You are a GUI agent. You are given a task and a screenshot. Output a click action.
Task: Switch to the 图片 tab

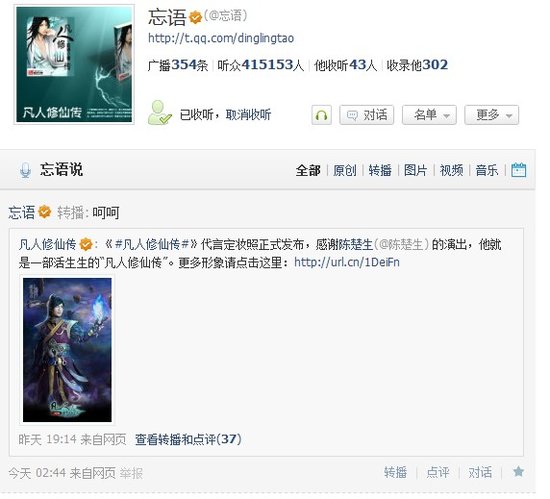415,170
